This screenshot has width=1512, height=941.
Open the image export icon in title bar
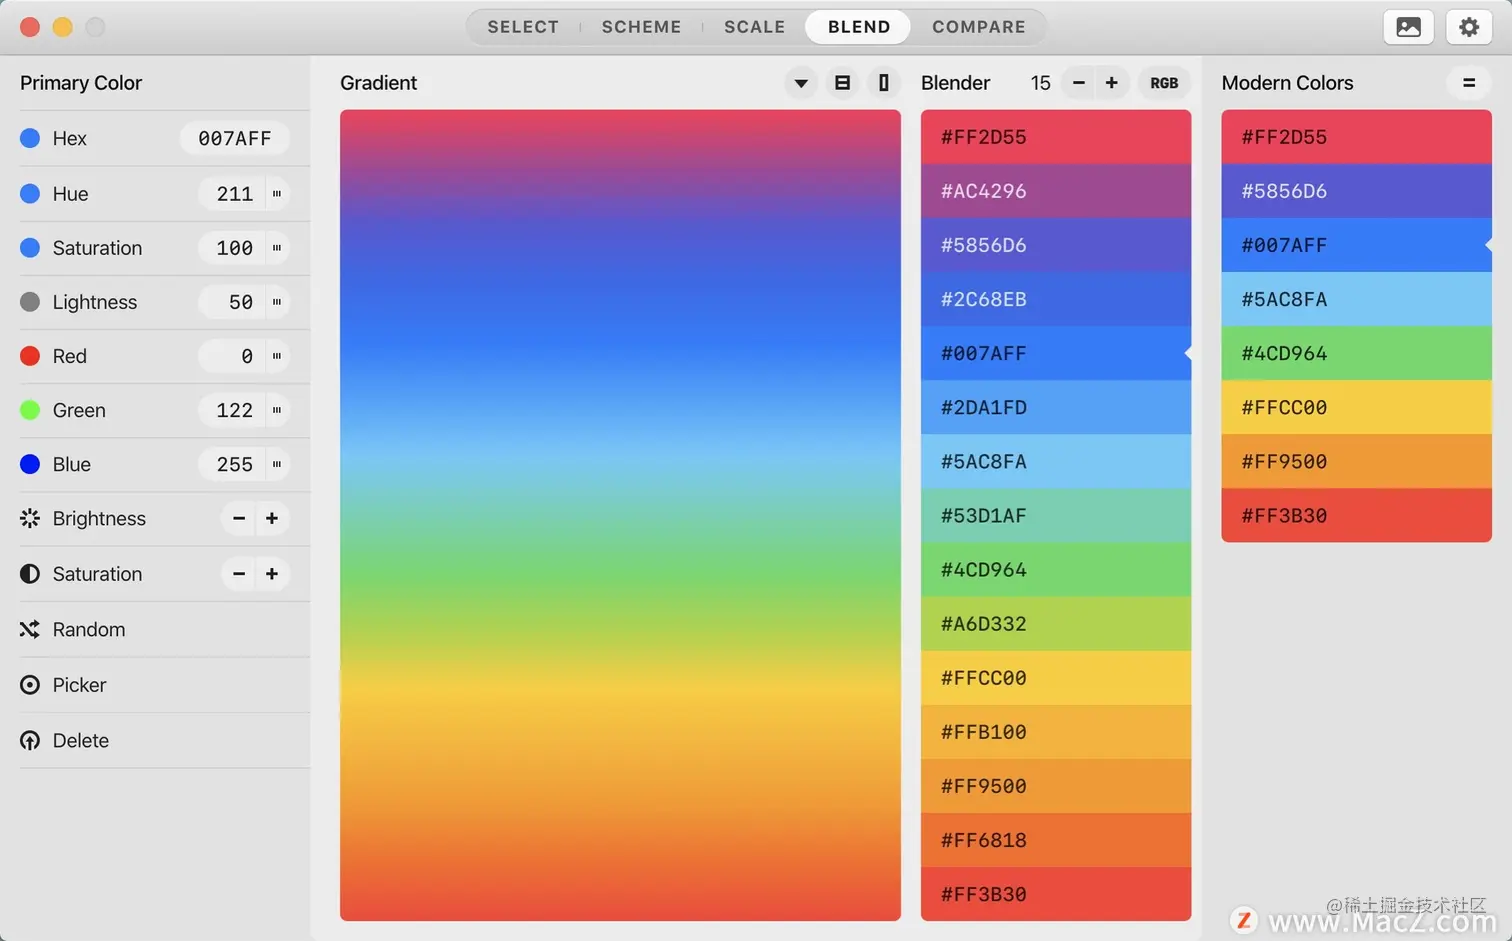pyautogui.click(x=1408, y=27)
